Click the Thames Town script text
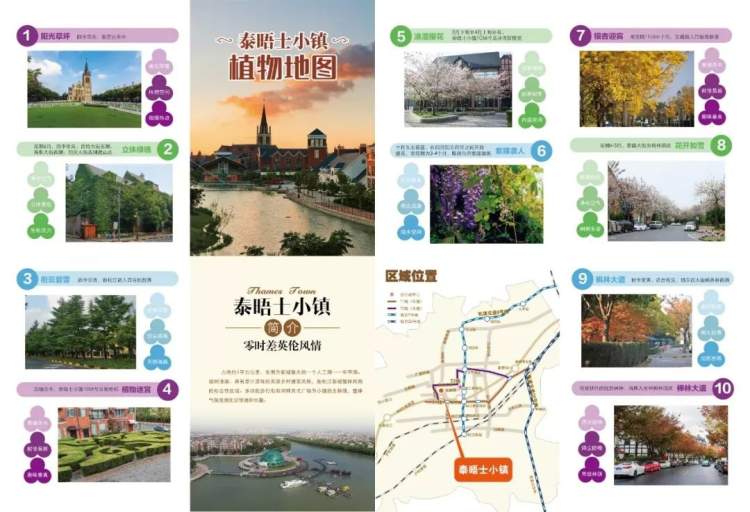This screenshot has width=750, height=512. [x=281, y=290]
